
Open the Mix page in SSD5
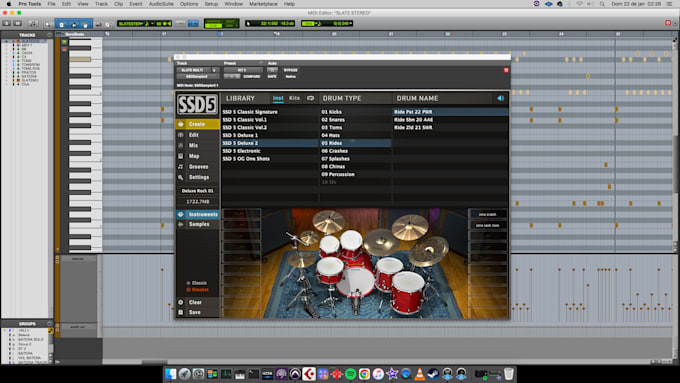pyautogui.click(x=197, y=145)
